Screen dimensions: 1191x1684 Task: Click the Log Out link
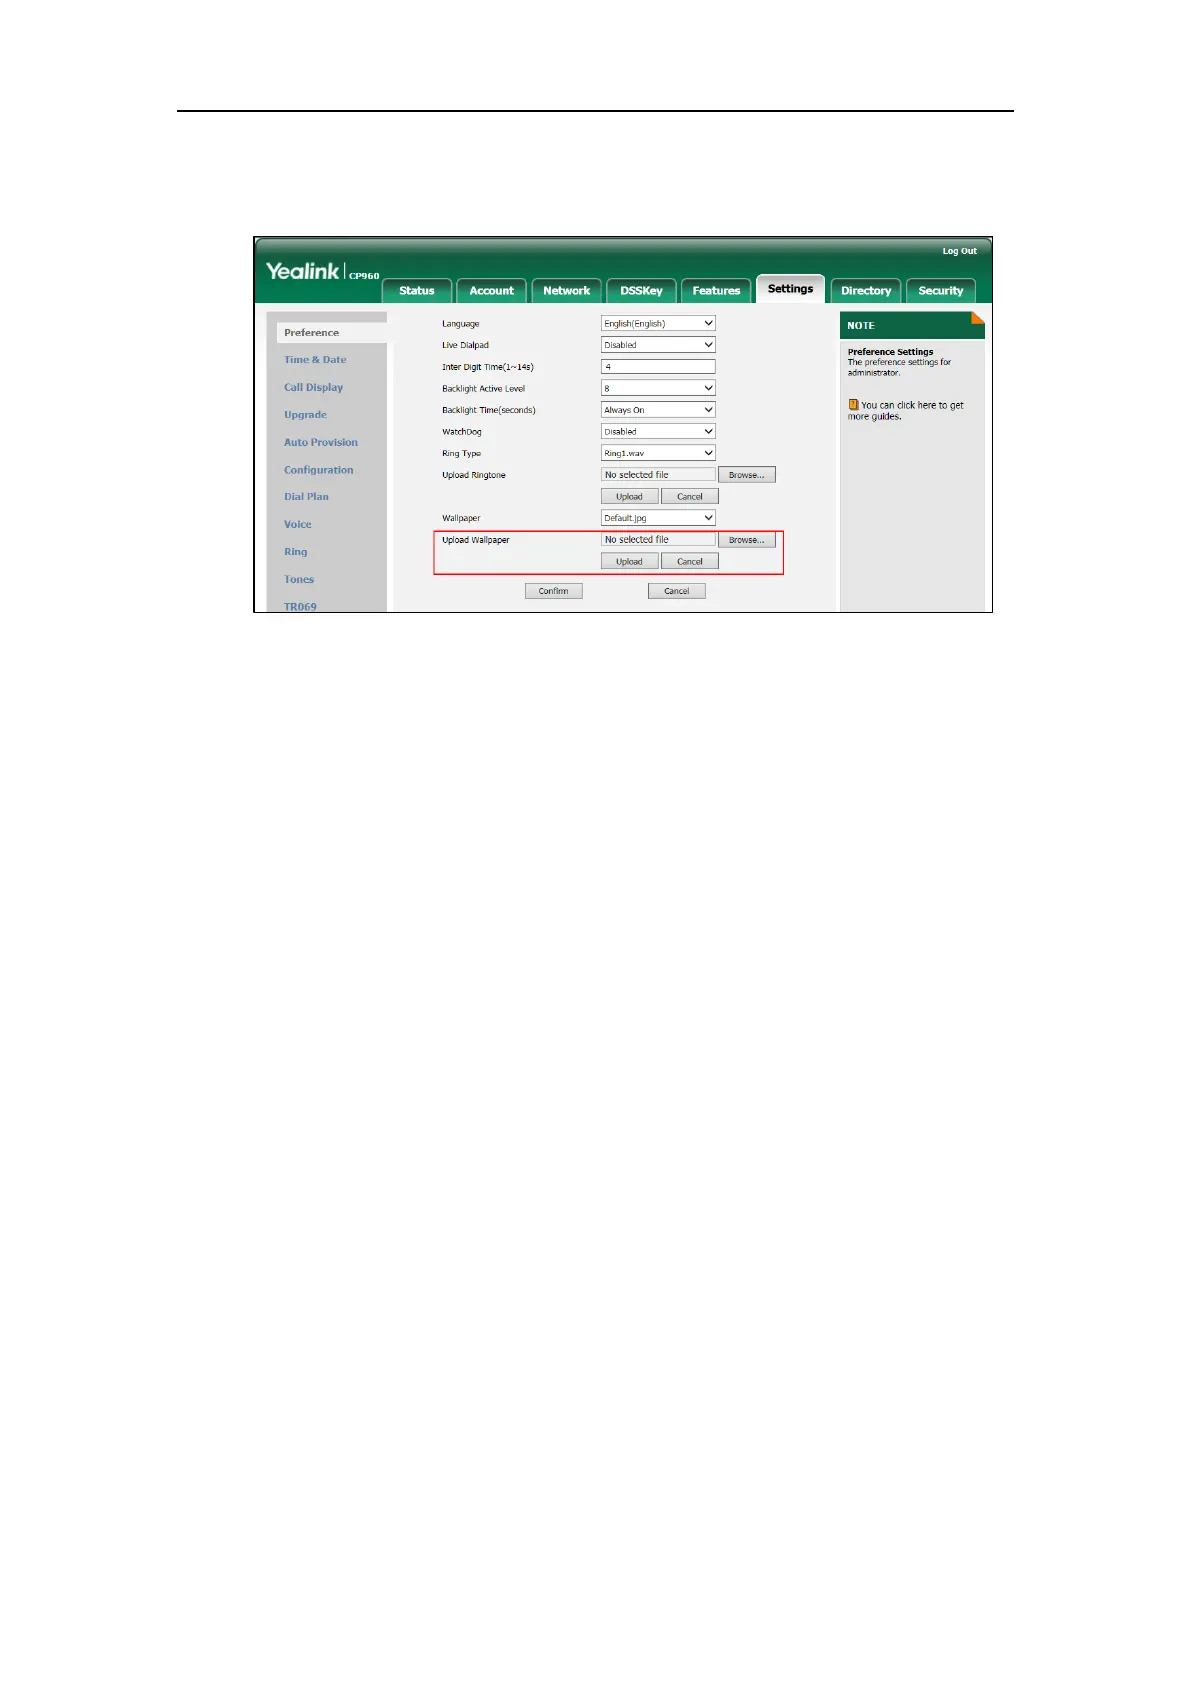coord(959,251)
